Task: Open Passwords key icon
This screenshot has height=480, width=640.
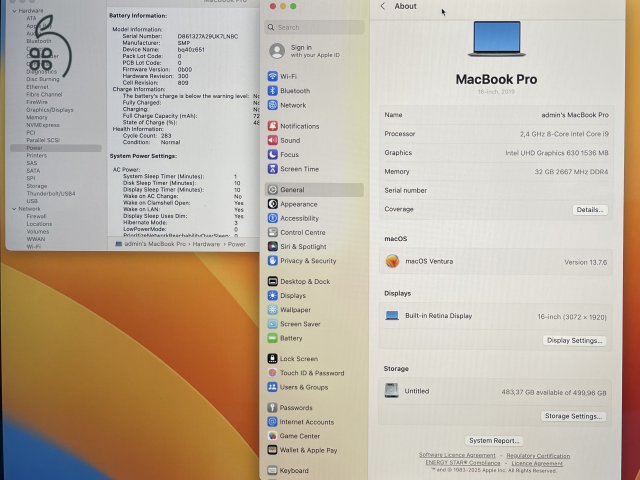Action: pyautogui.click(x=272, y=407)
